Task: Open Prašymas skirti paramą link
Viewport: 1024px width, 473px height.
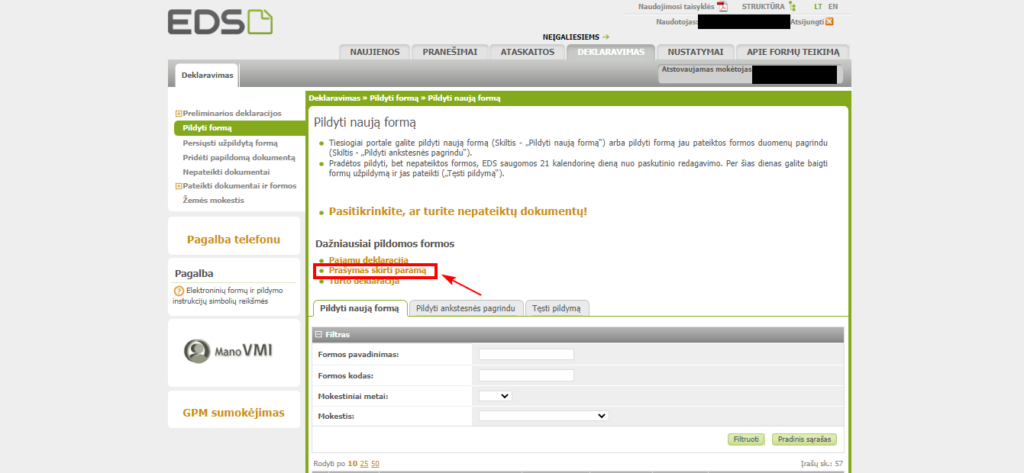Action: (377, 270)
